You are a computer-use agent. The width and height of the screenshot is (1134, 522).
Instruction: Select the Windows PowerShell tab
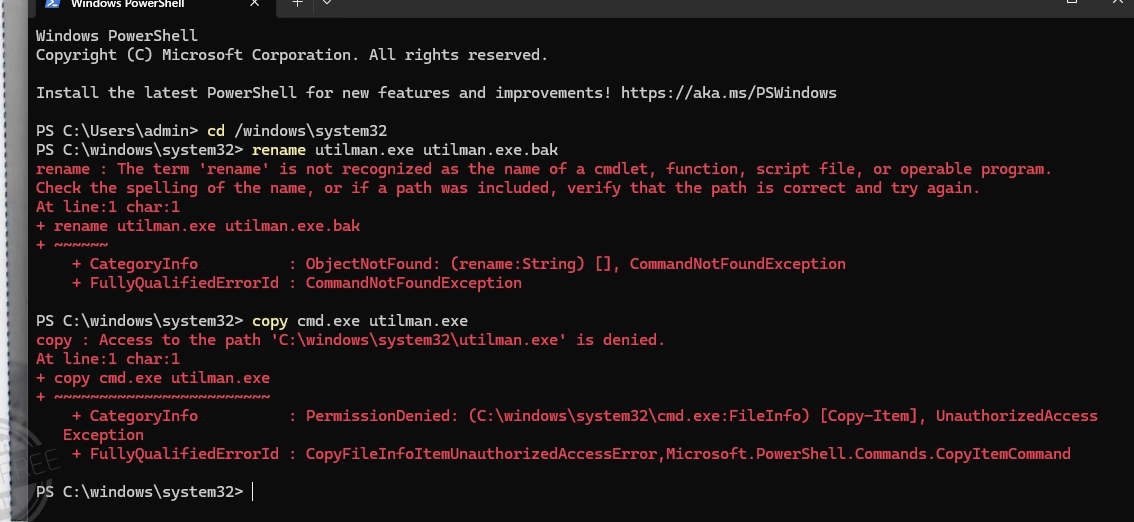coord(130,4)
